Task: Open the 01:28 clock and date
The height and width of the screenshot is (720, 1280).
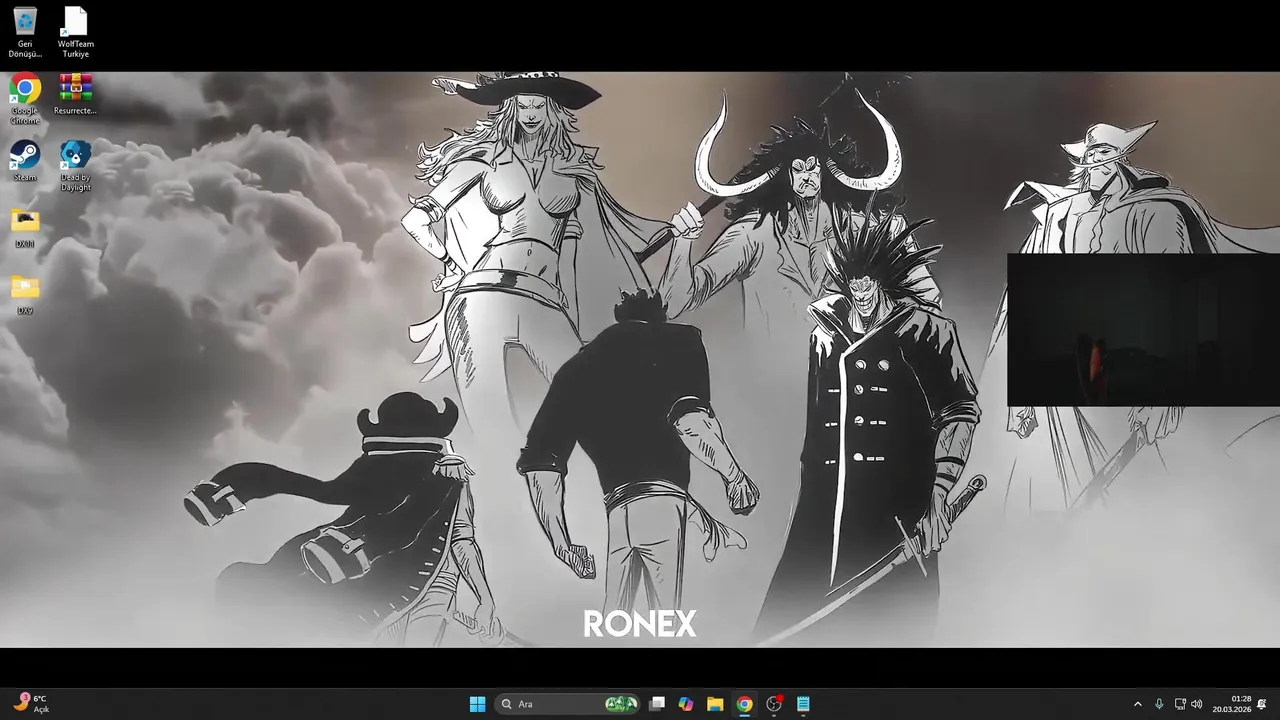Action: pyautogui.click(x=1232, y=704)
